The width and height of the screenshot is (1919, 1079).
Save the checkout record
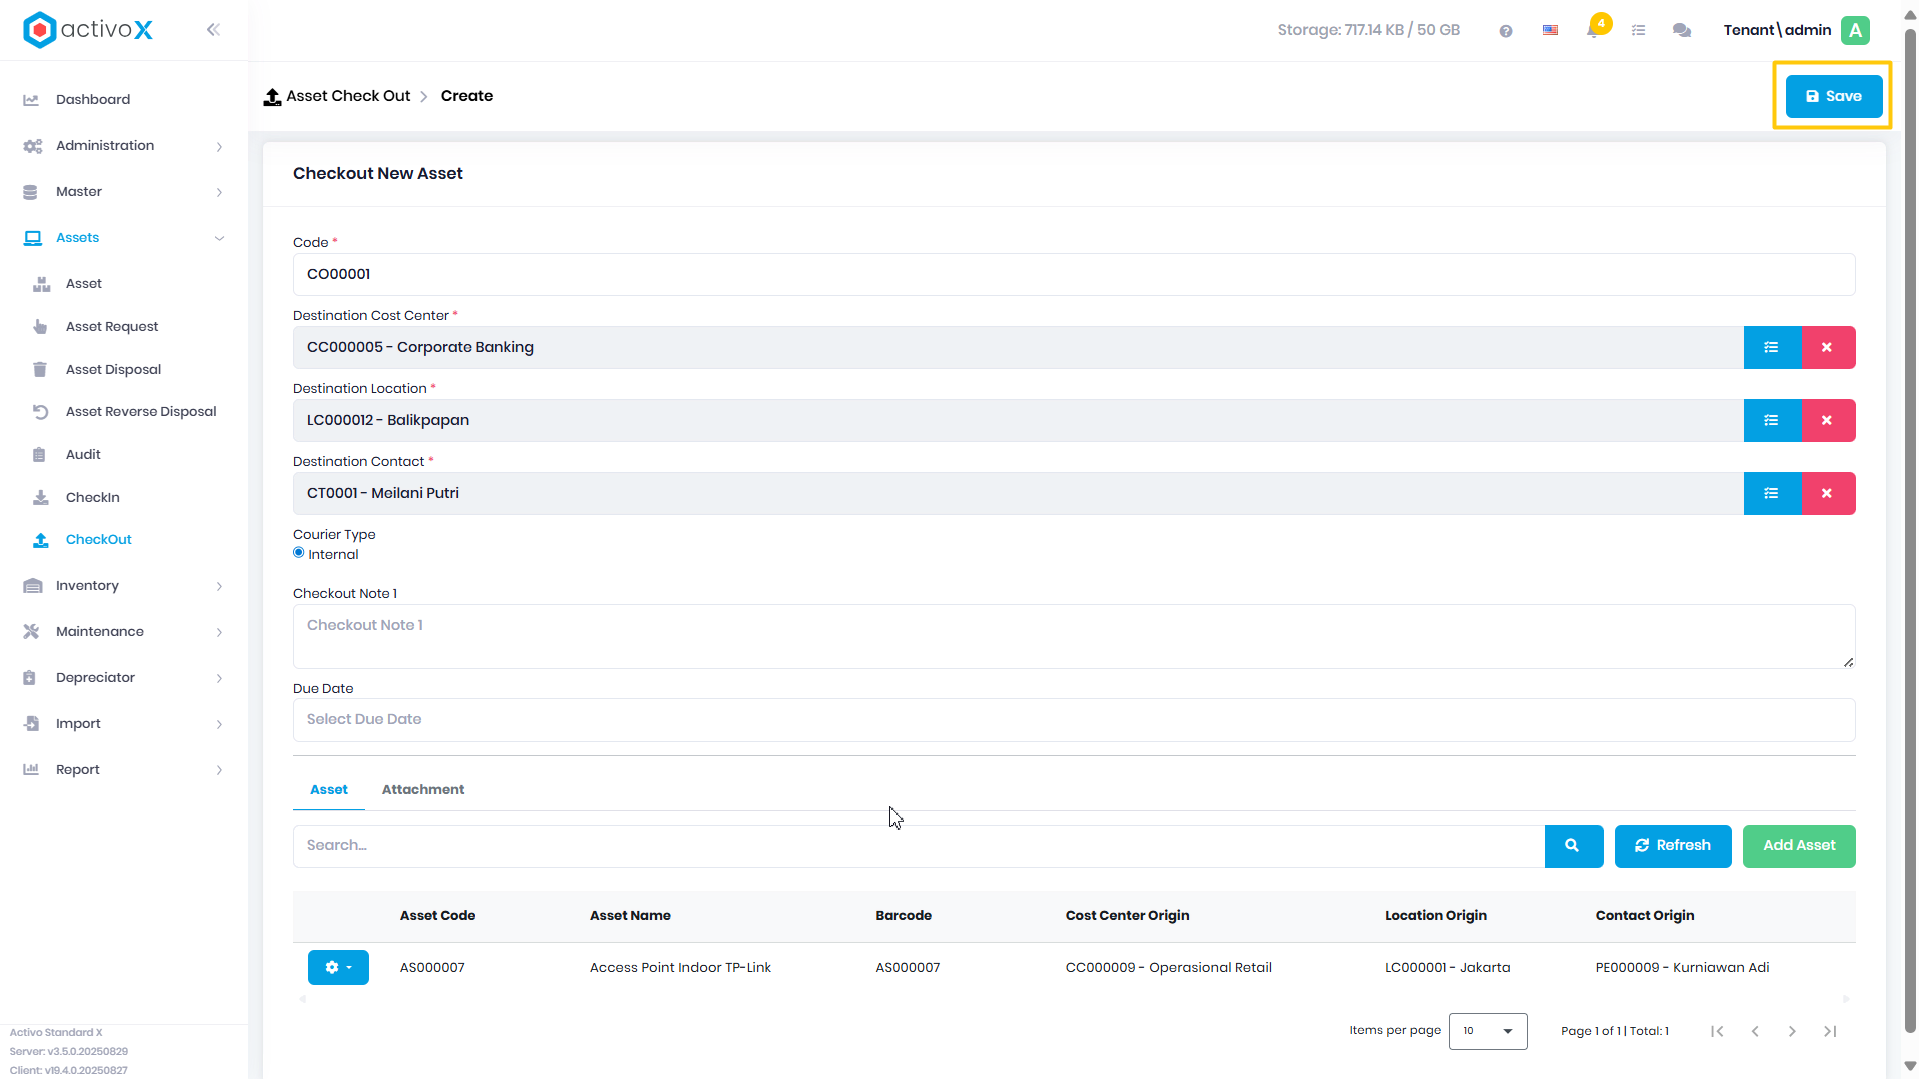(1834, 96)
